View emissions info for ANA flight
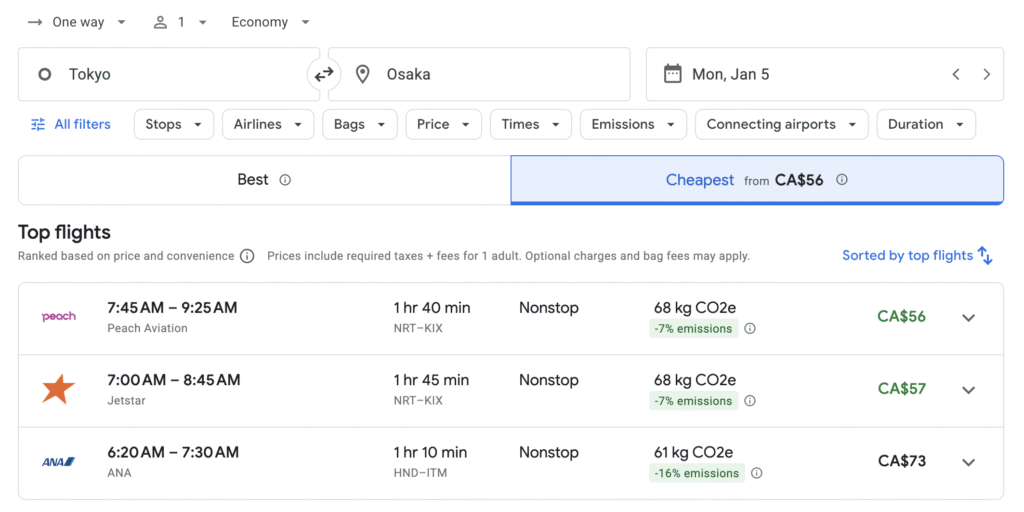The image size is (1024, 512). [757, 473]
